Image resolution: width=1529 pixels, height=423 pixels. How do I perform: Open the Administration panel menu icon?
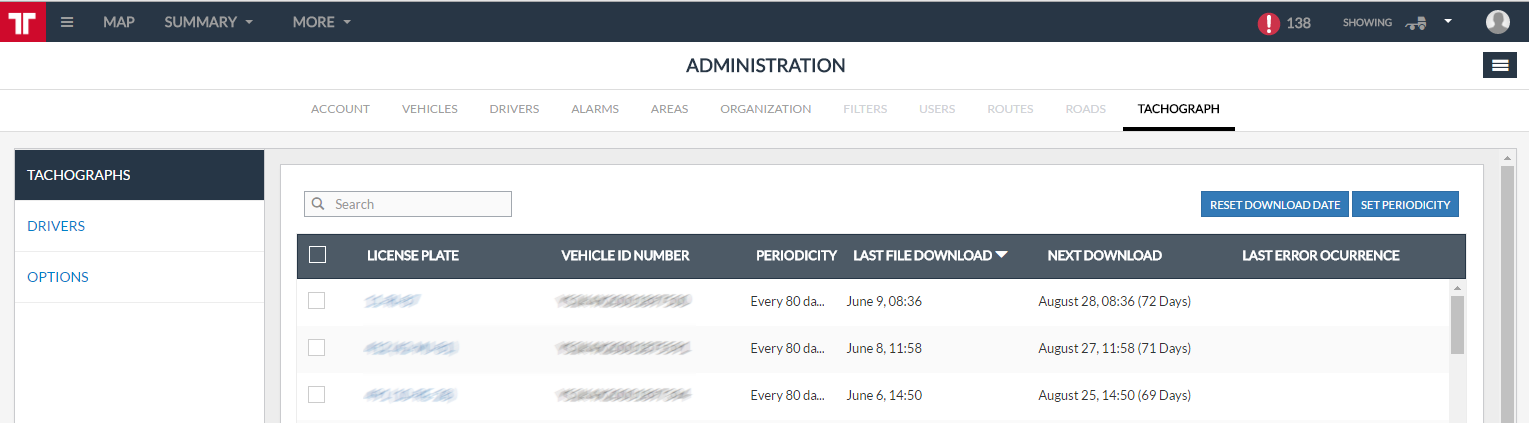click(1499, 65)
